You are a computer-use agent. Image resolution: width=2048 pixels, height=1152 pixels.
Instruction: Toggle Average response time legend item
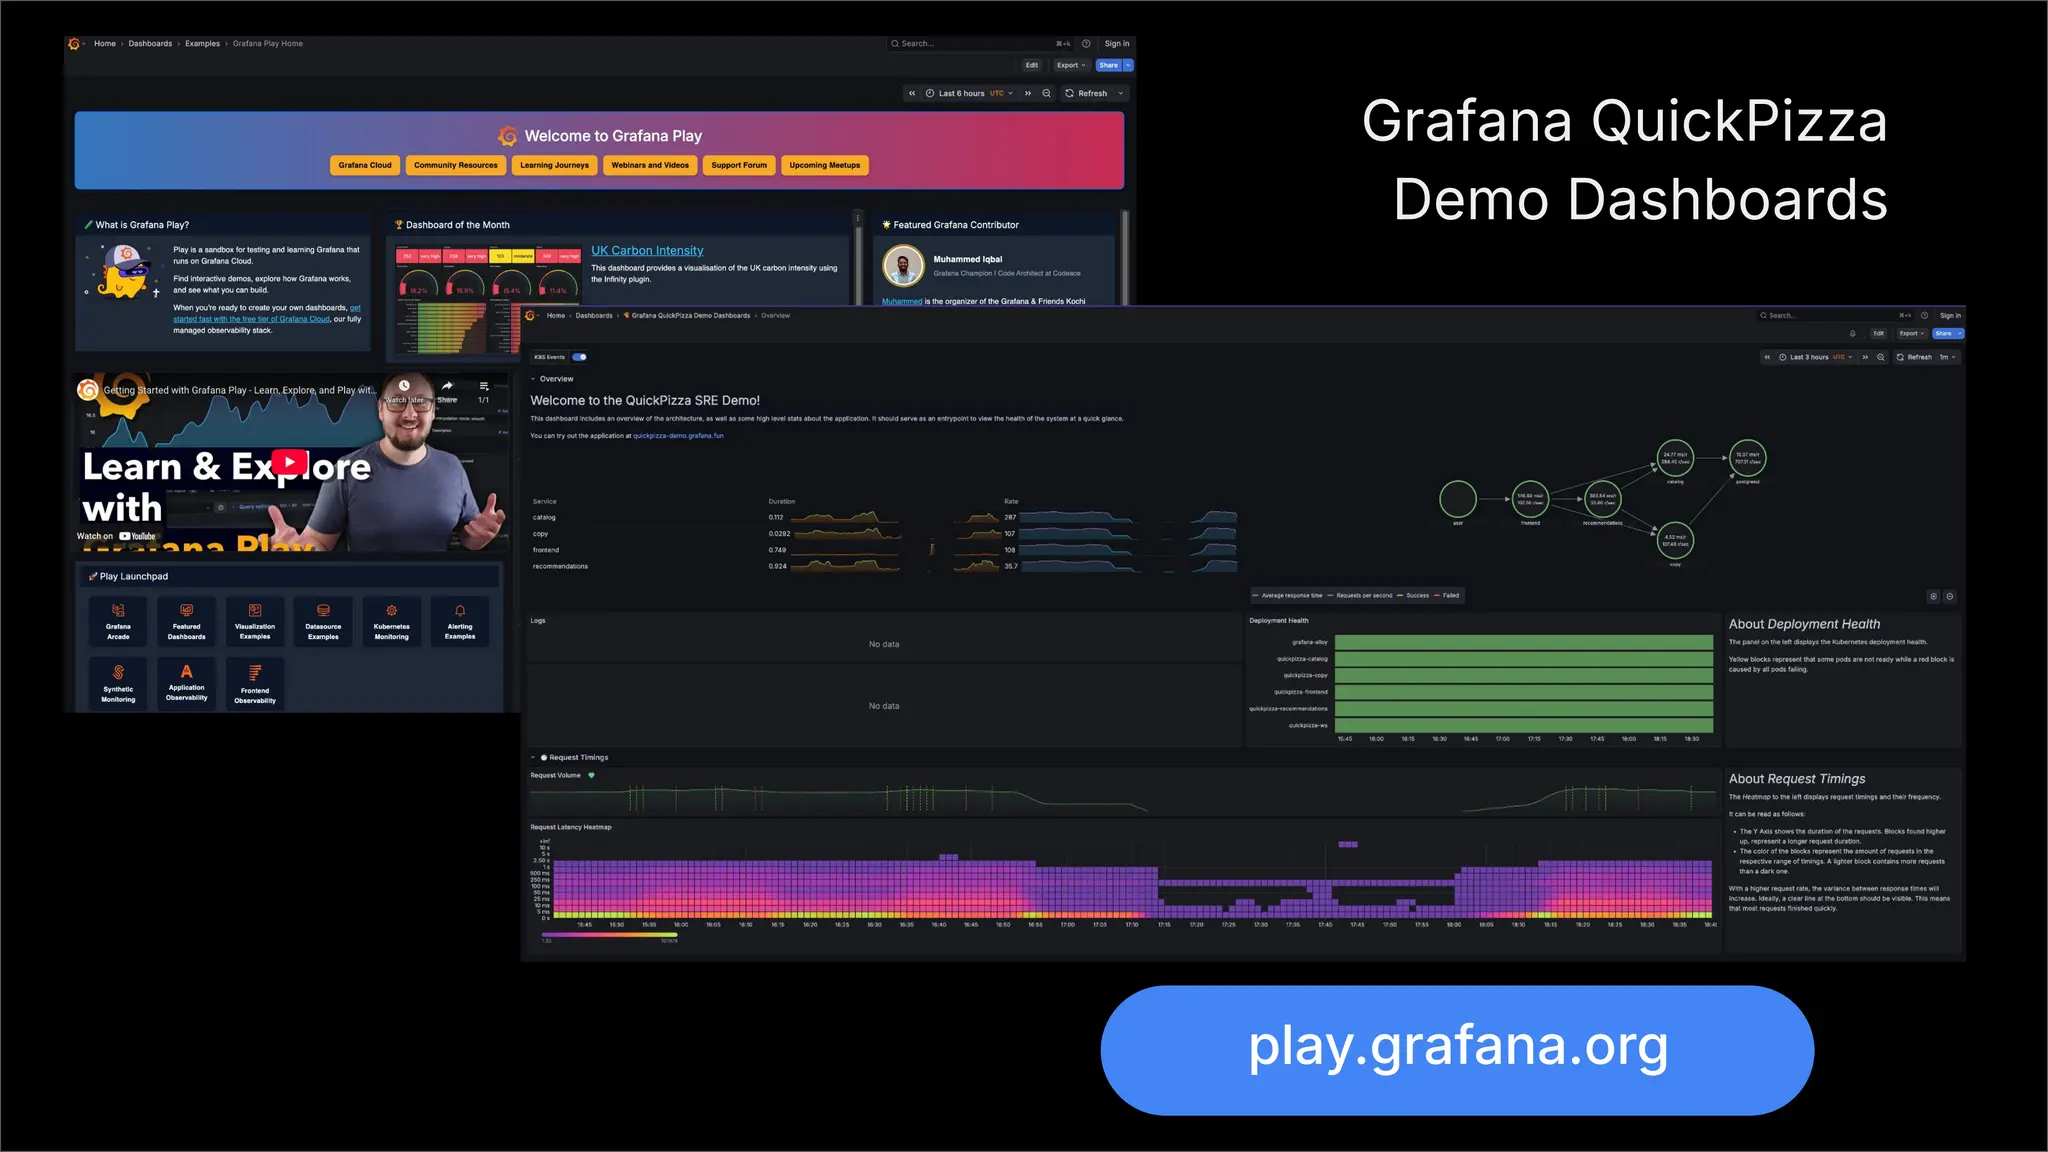click(x=1287, y=595)
